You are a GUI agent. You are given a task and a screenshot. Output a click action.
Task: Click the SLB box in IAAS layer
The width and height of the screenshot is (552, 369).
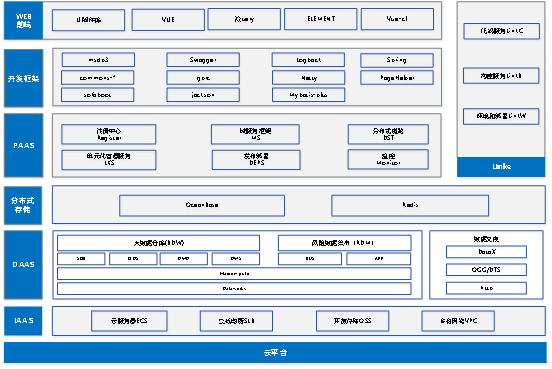click(x=236, y=321)
